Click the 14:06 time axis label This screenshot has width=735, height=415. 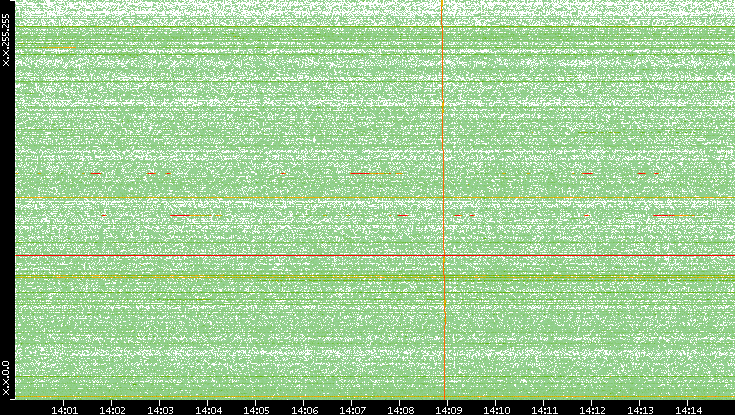coord(304,410)
